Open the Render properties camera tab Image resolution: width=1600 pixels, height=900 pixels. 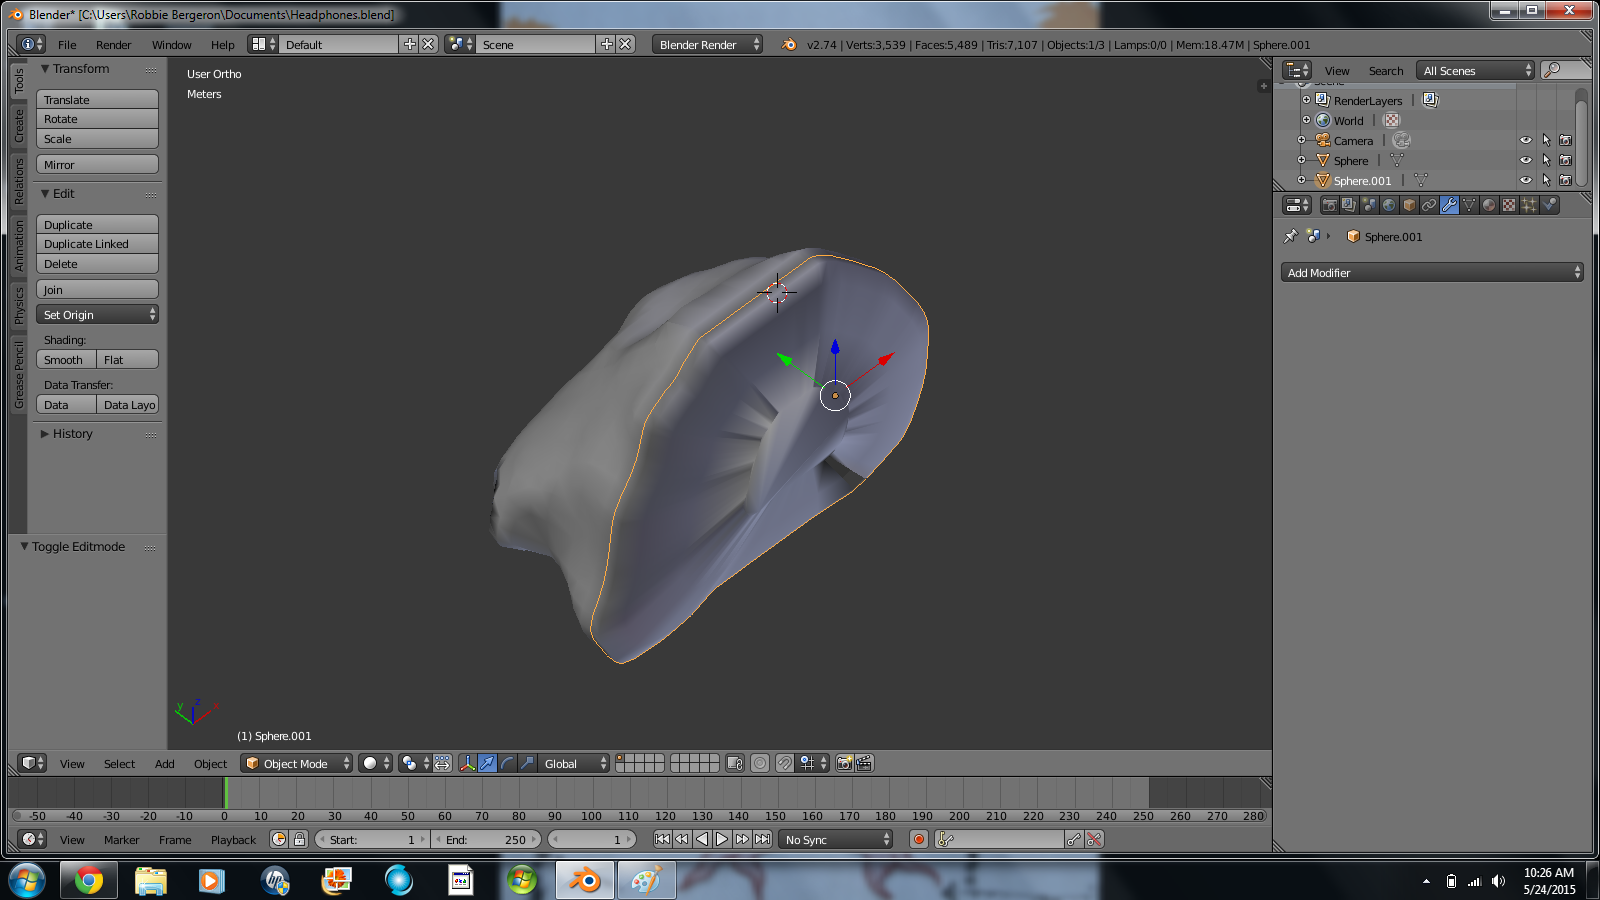pyautogui.click(x=1329, y=205)
